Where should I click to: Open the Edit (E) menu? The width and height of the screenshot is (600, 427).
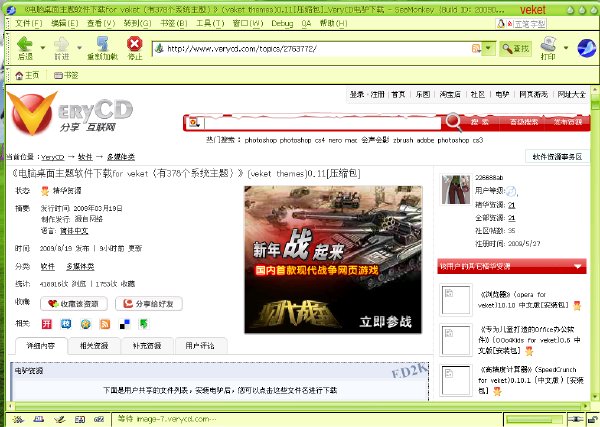pos(65,23)
